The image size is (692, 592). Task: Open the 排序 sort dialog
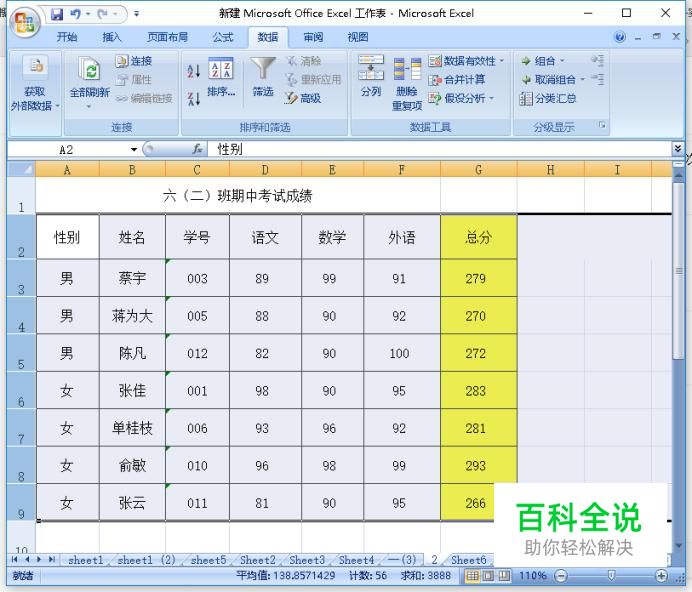point(221,76)
